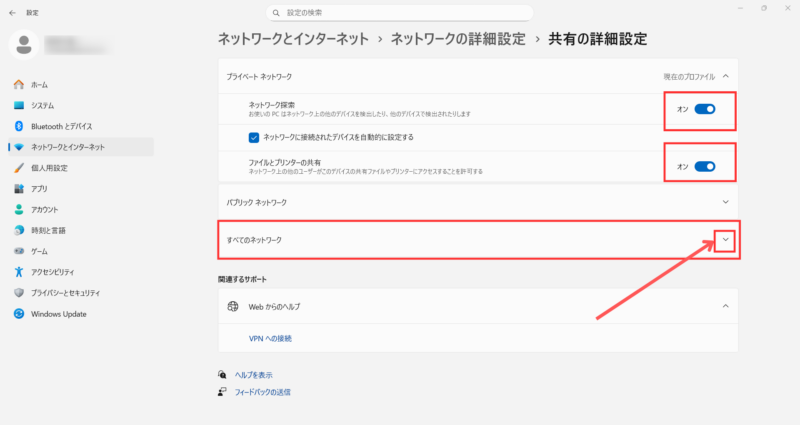Image resolution: width=800 pixels, height=425 pixels.
Task: Open ホーム from the sidebar
Action: click(40, 85)
